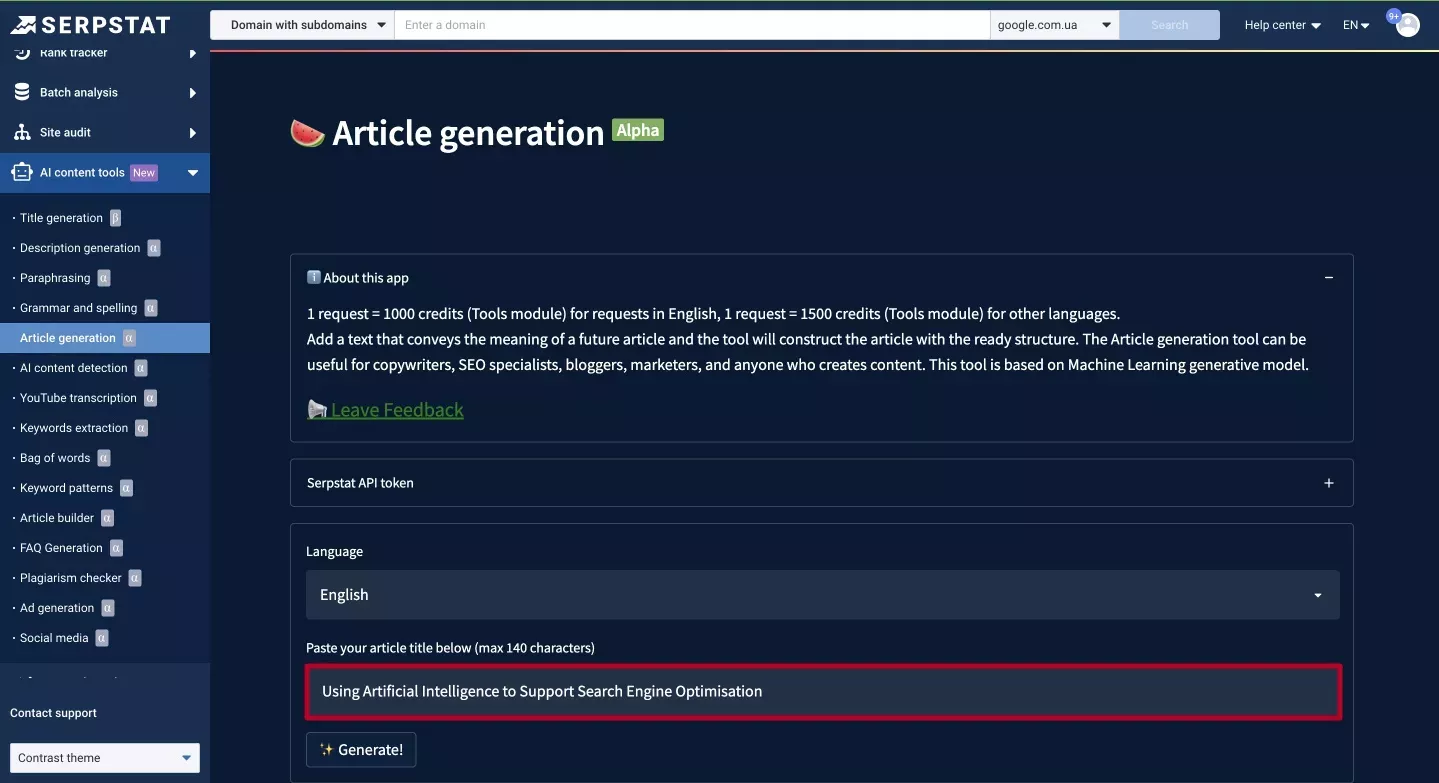
Task: Click the watermelon icon beside Article generation
Action: [x=308, y=133]
